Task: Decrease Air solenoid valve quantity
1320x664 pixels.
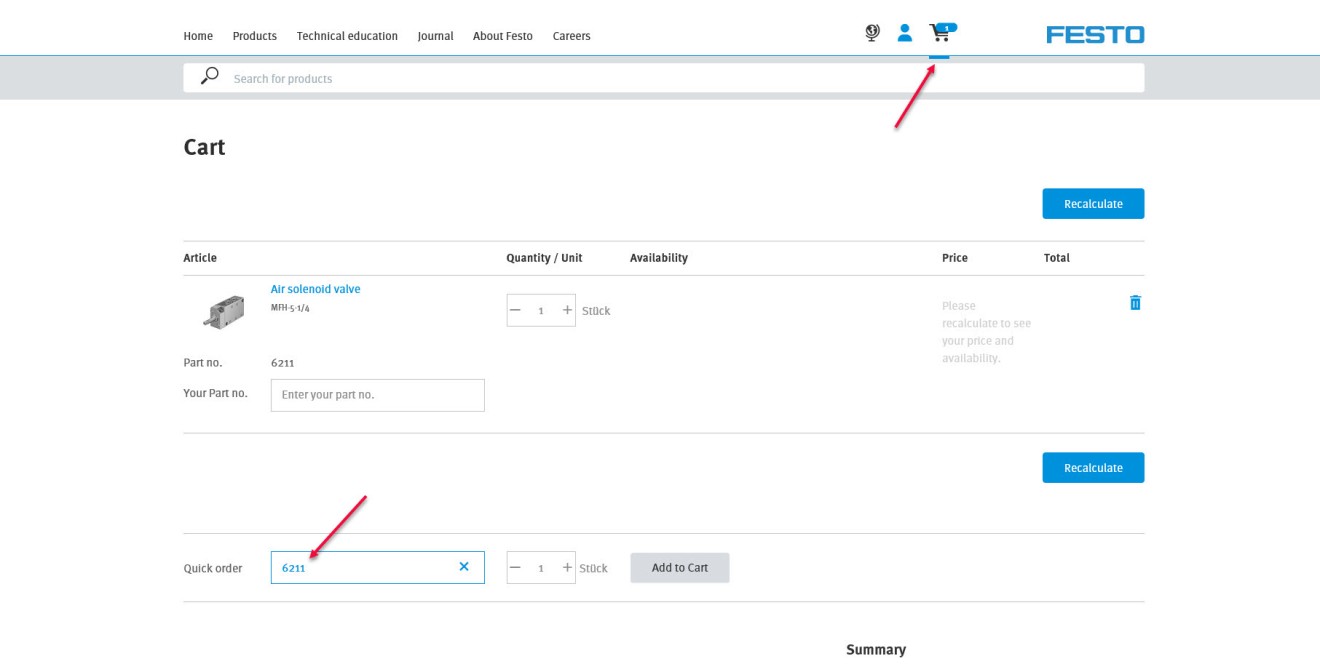Action: pyautogui.click(x=516, y=310)
